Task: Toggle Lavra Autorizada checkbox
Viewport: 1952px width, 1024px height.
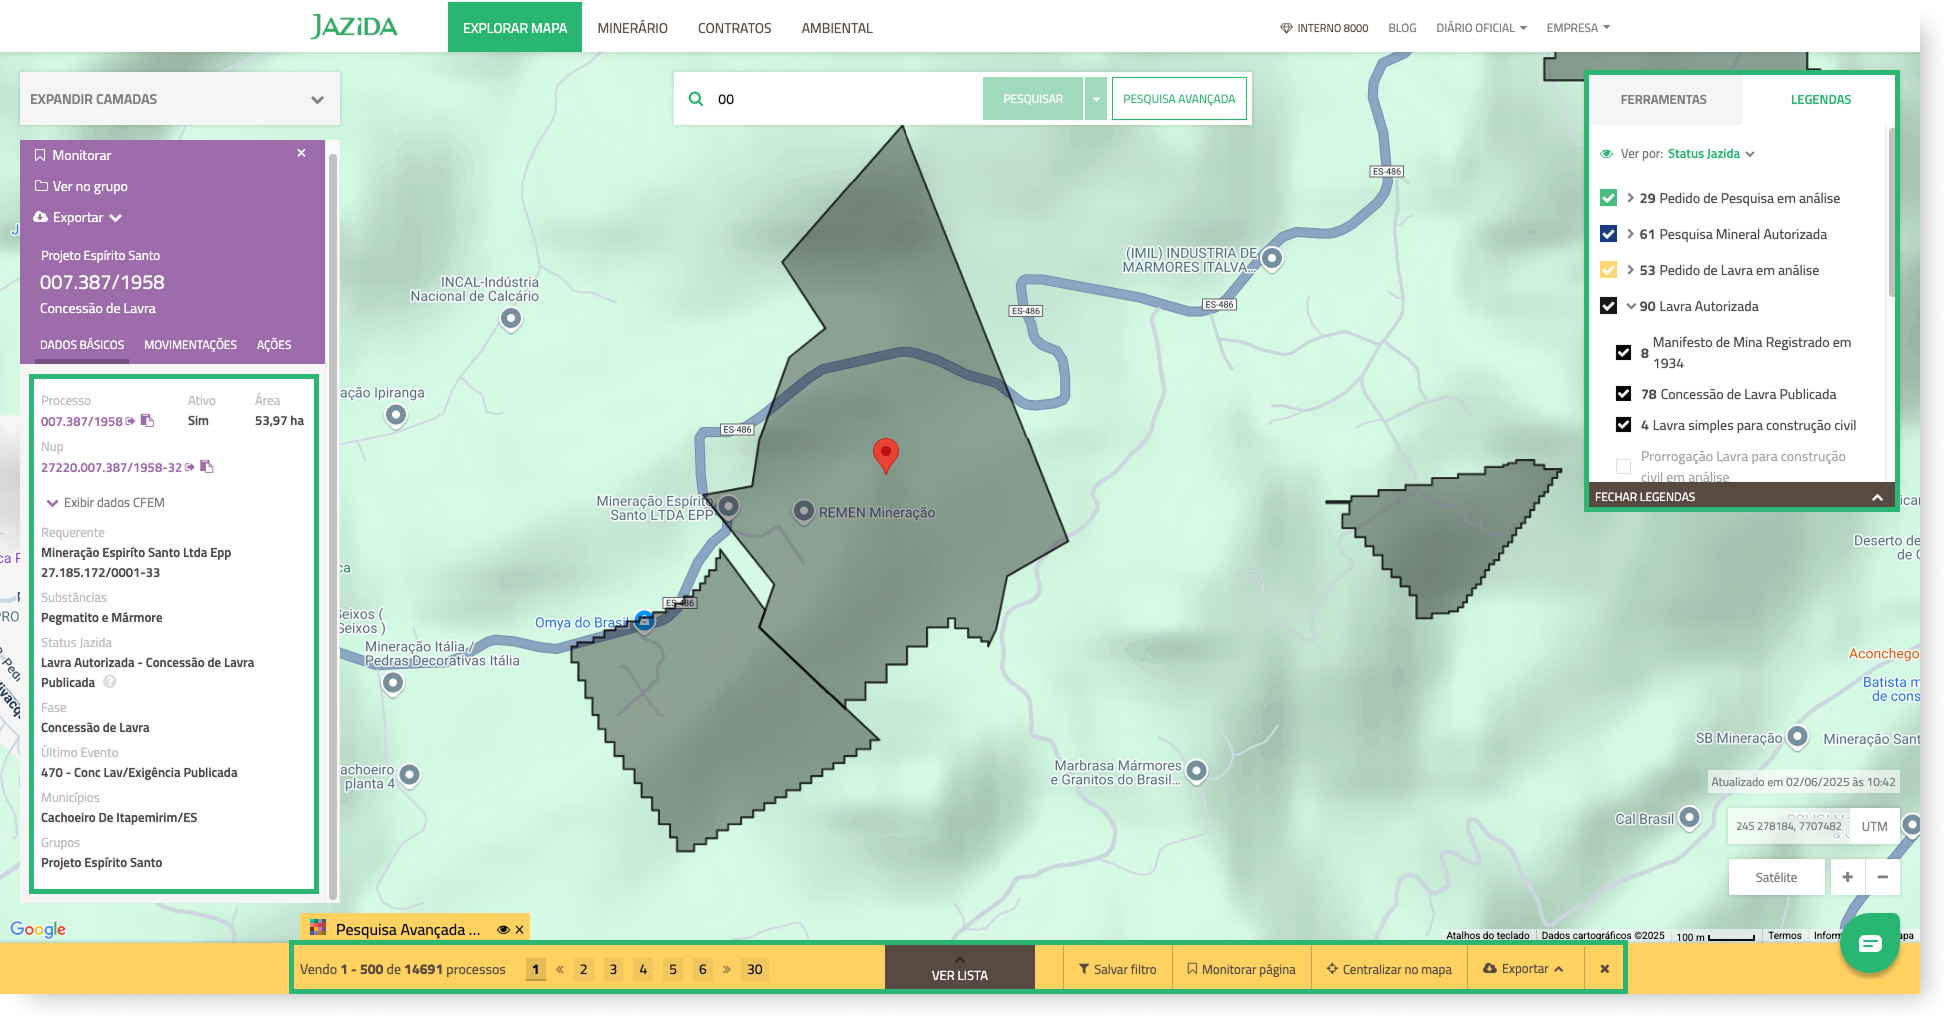Action: tap(1608, 306)
